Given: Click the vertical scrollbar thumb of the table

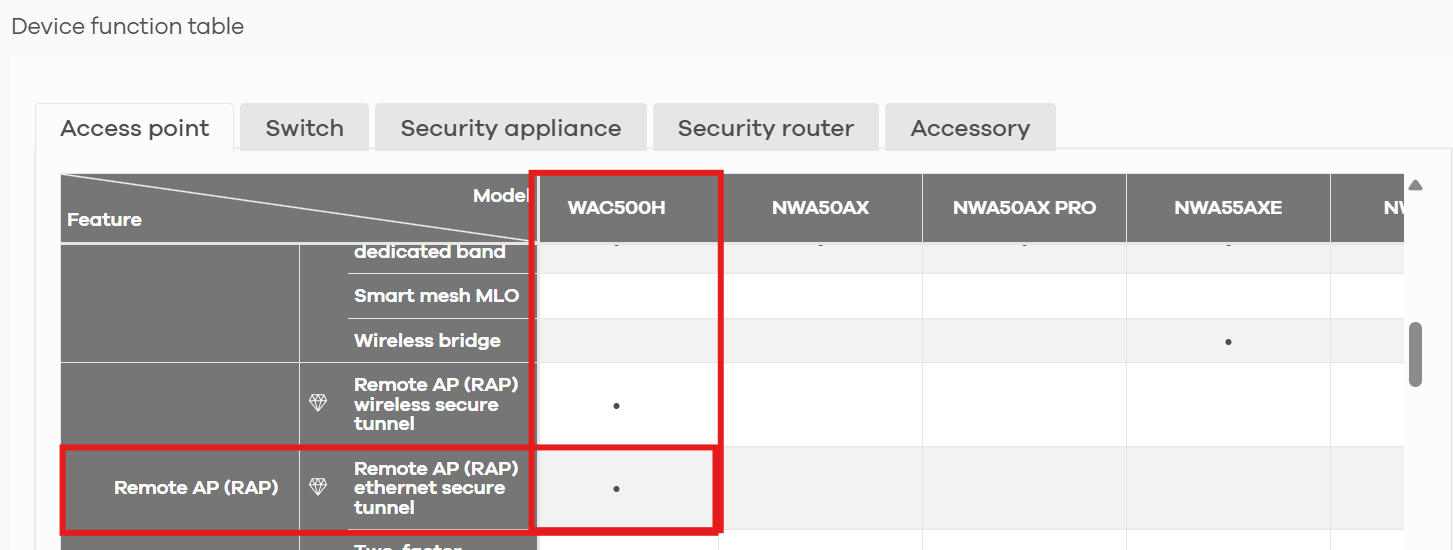Looking at the screenshot, I should [x=1415, y=354].
